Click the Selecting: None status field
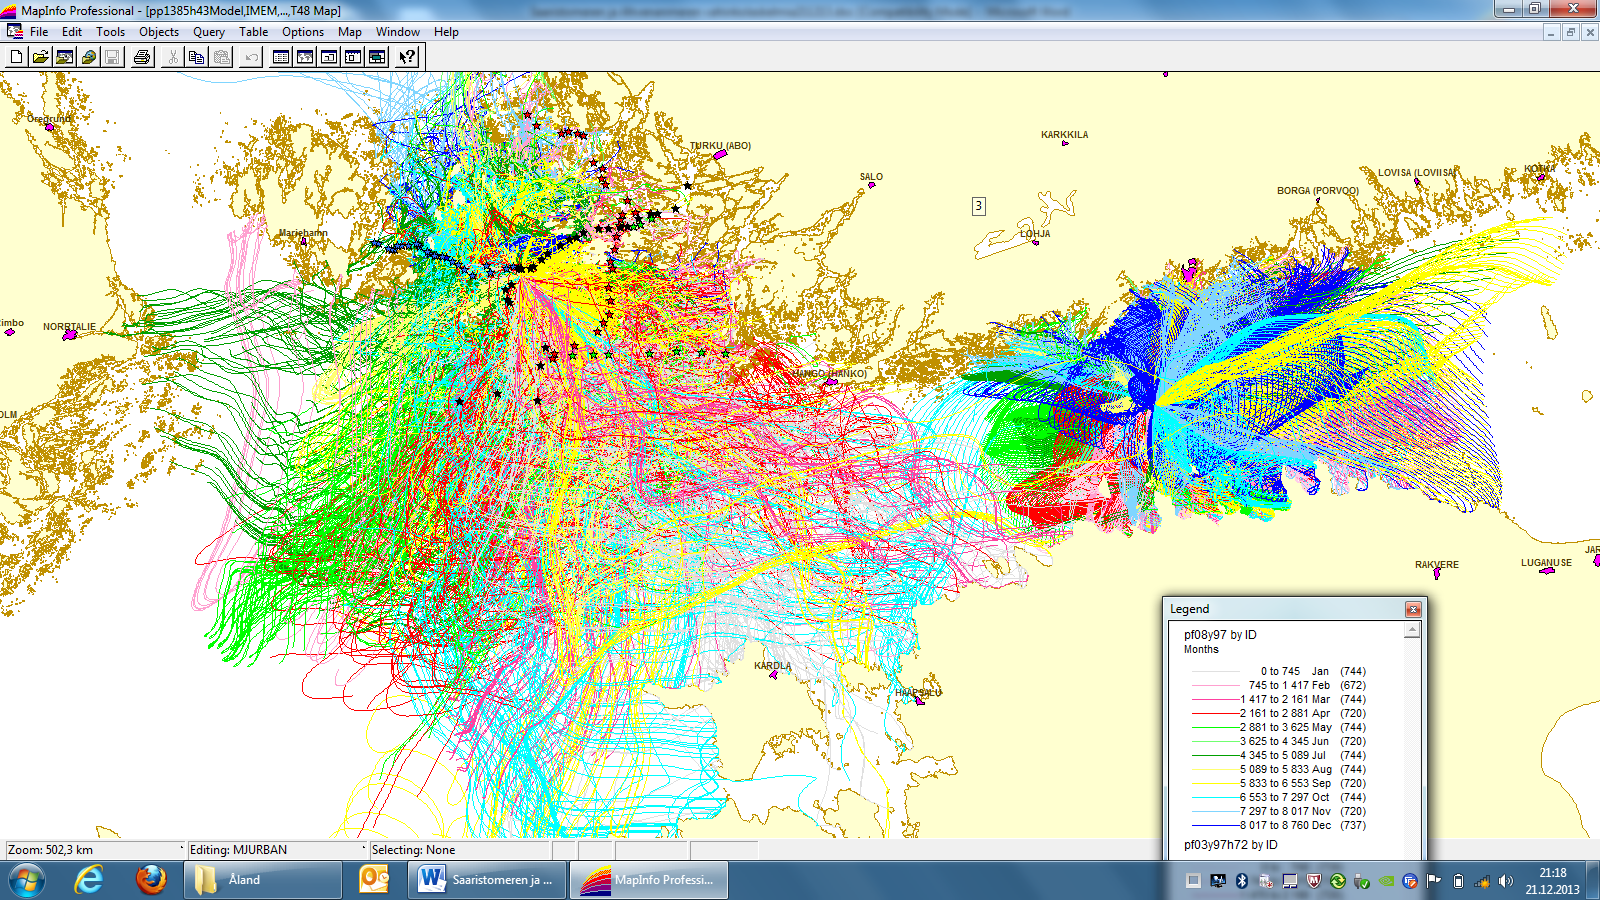 [x=459, y=850]
